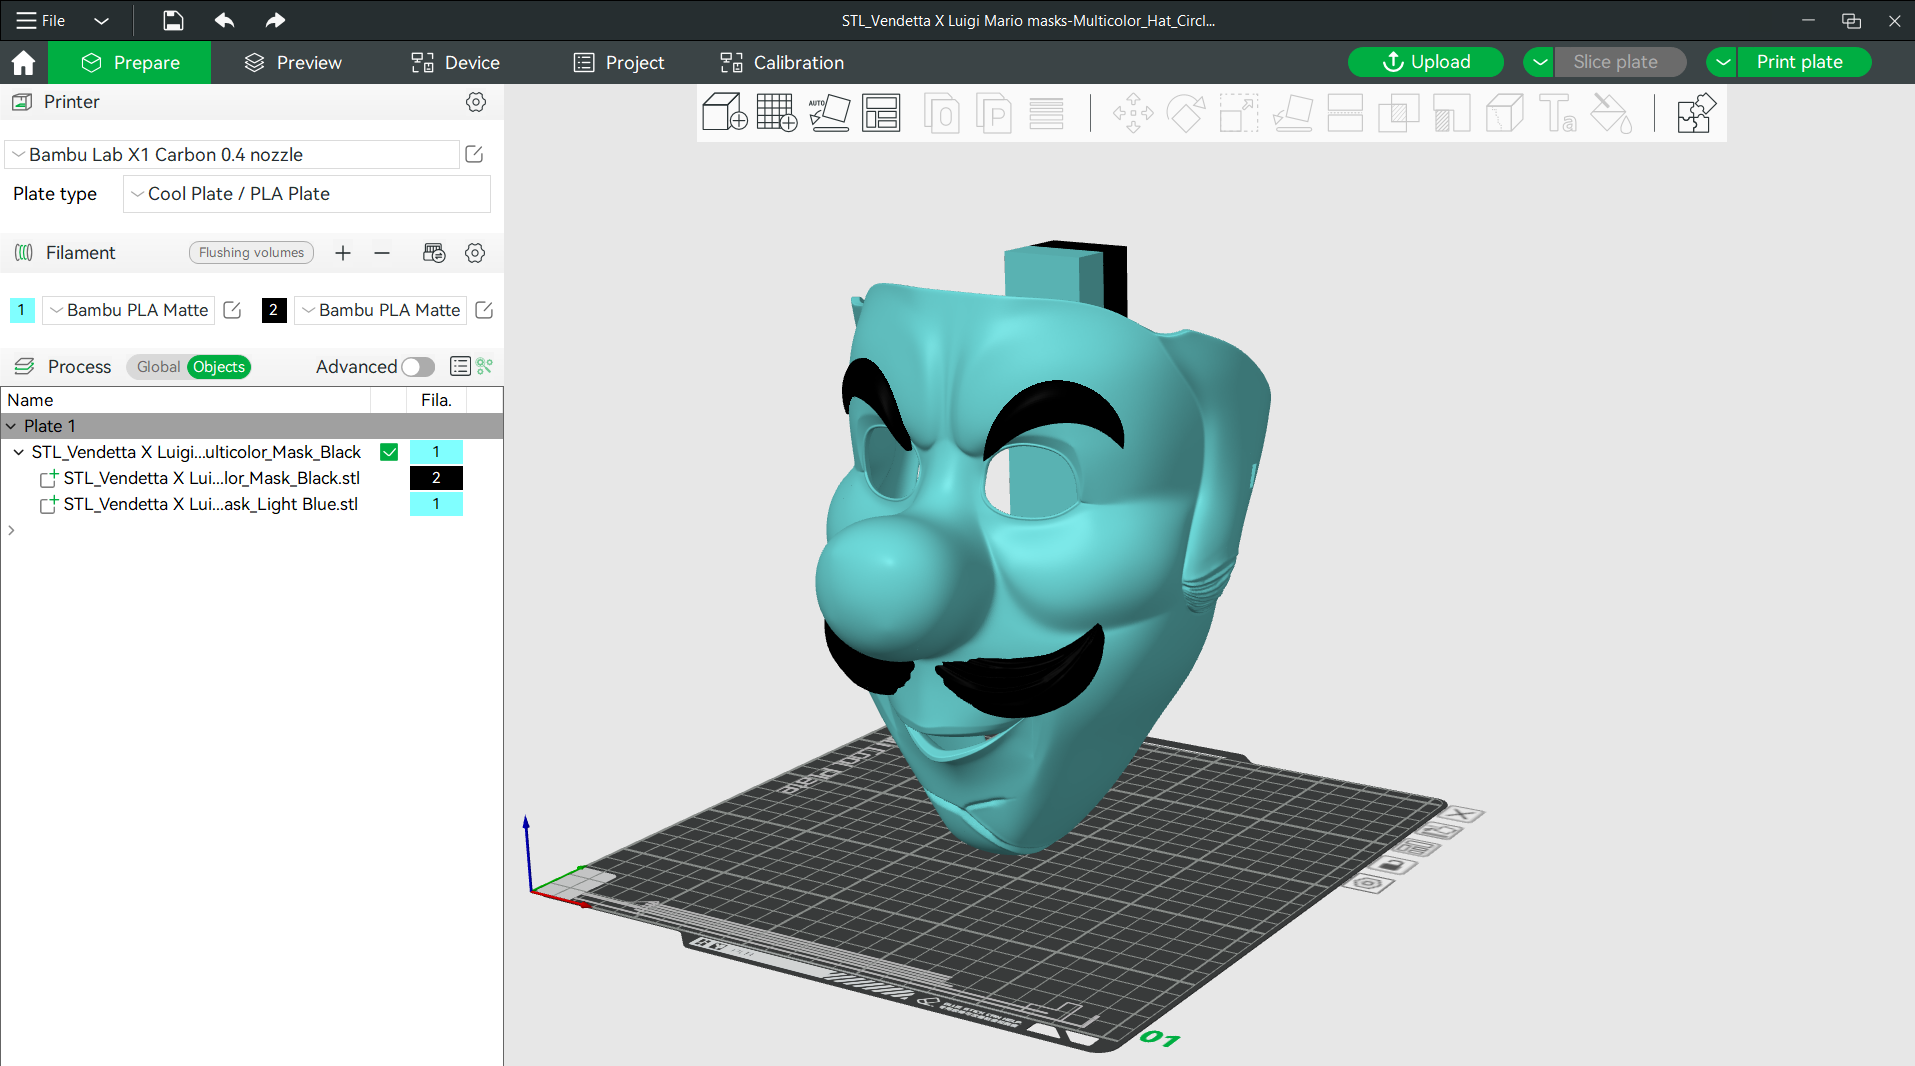Click the Auto orient icon
This screenshot has height=1066, width=1915.
(829, 113)
